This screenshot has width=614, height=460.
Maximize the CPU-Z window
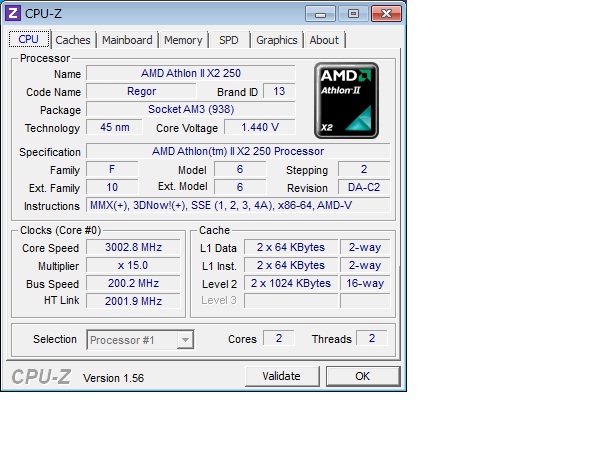(353, 14)
